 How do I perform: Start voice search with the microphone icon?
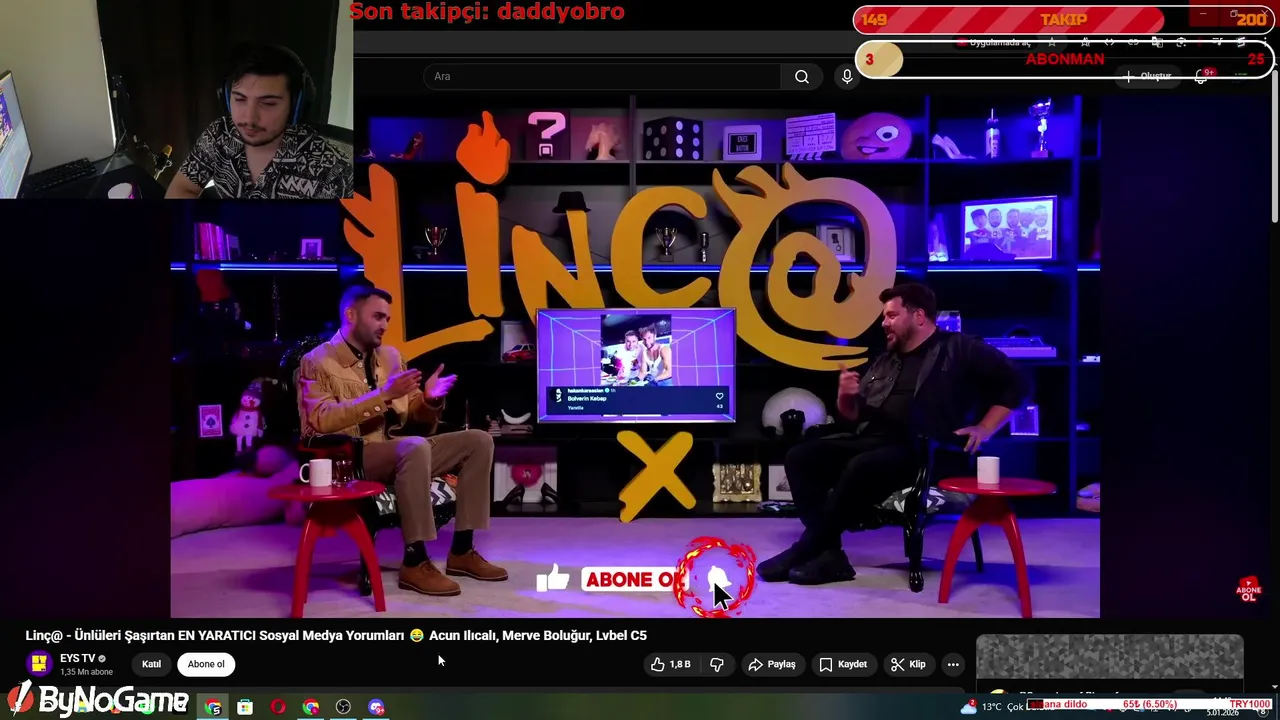click(847, 77)
